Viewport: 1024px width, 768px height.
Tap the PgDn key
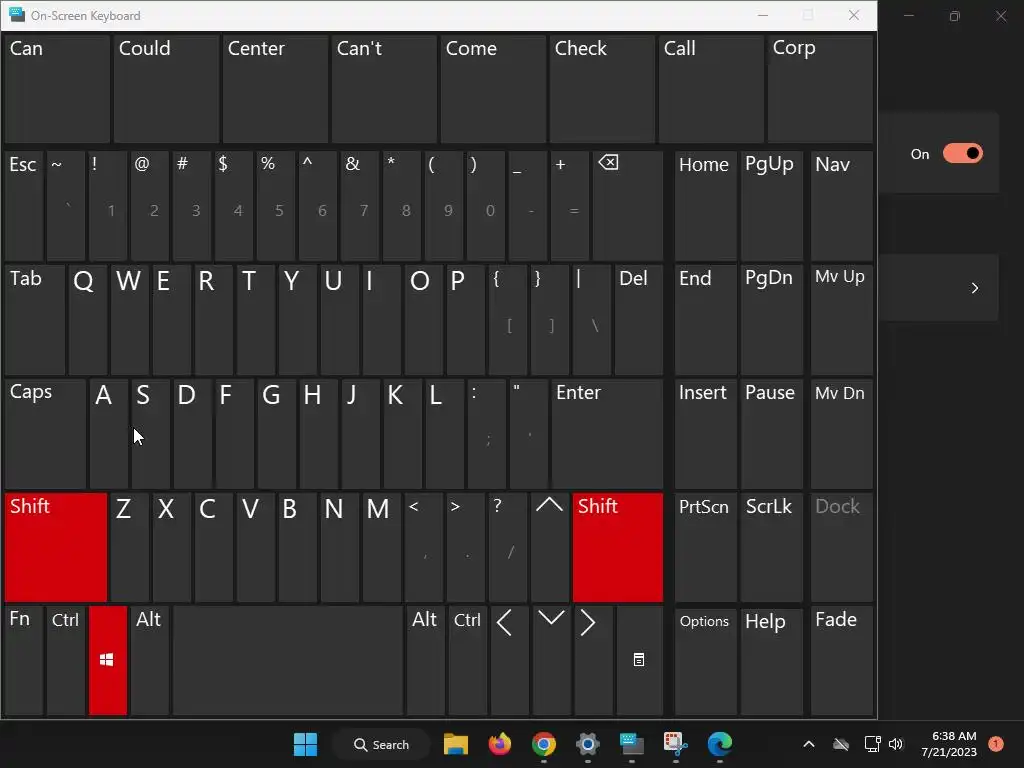(772, 320)
